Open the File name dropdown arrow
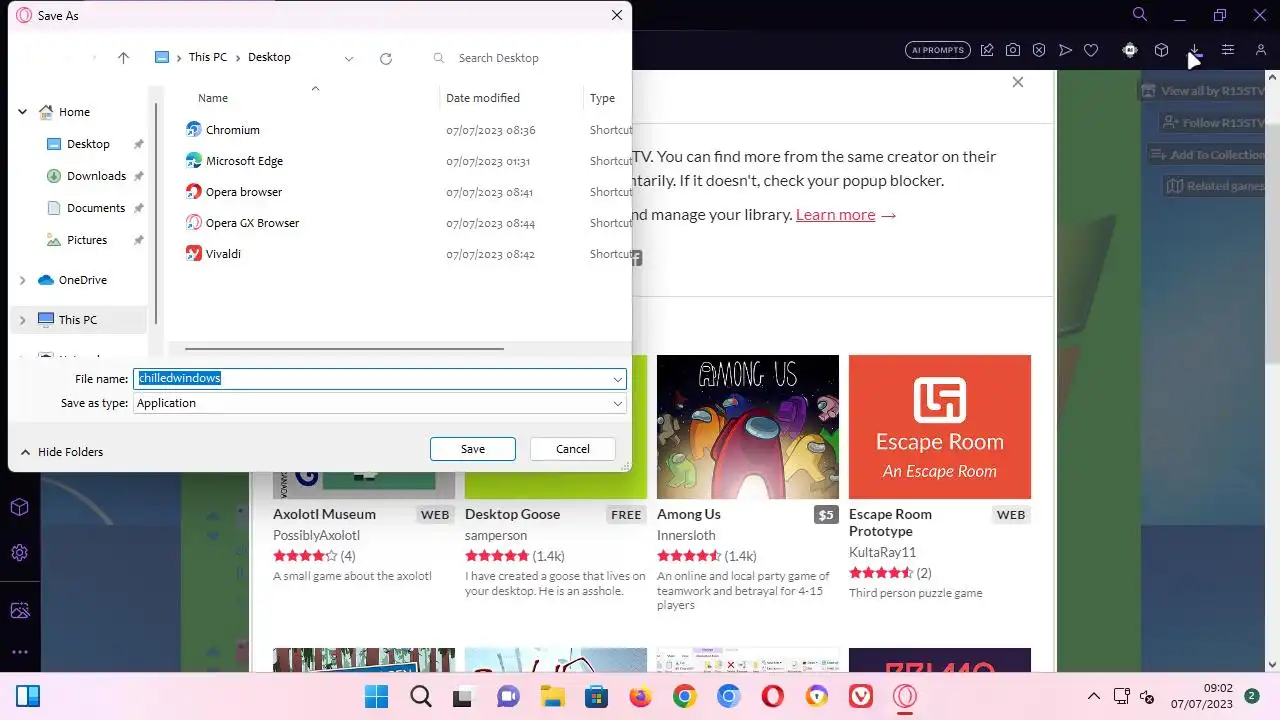 coord(618,379)
